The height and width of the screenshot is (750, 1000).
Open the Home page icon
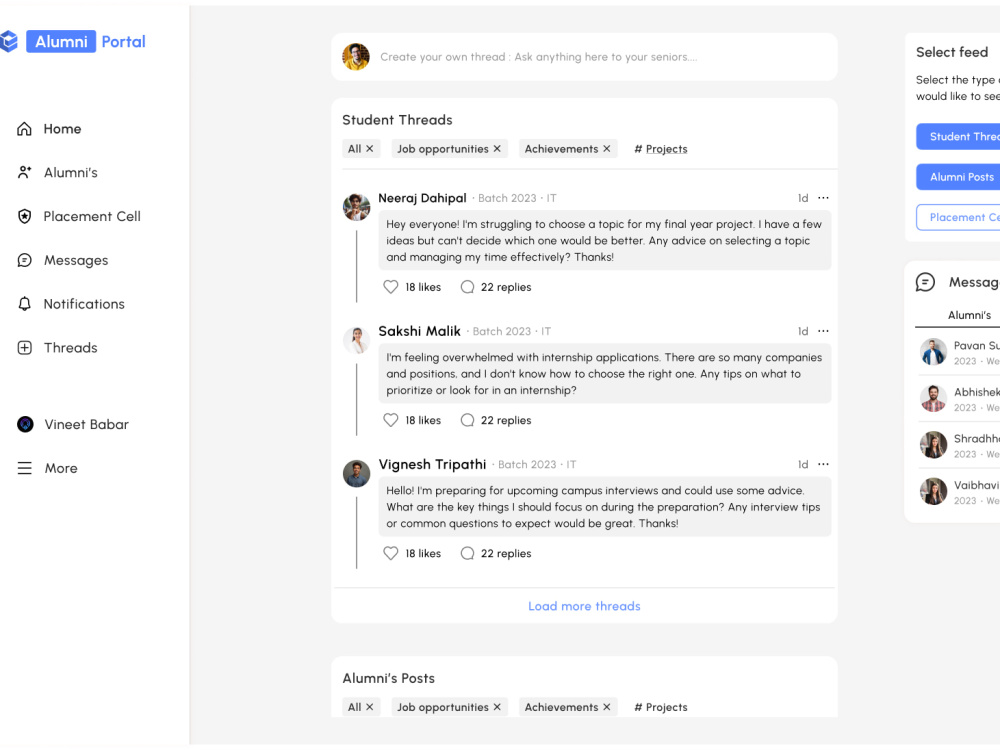click(x=24, y=129)
